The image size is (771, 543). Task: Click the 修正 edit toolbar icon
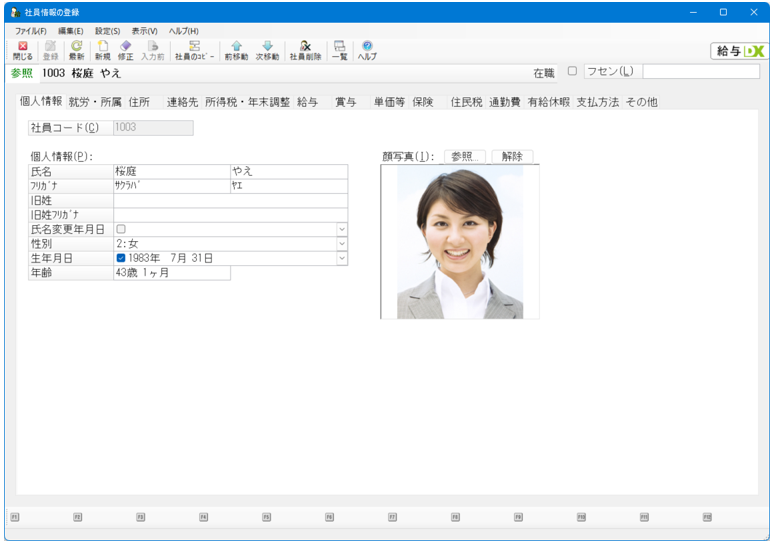click(125, 51)
